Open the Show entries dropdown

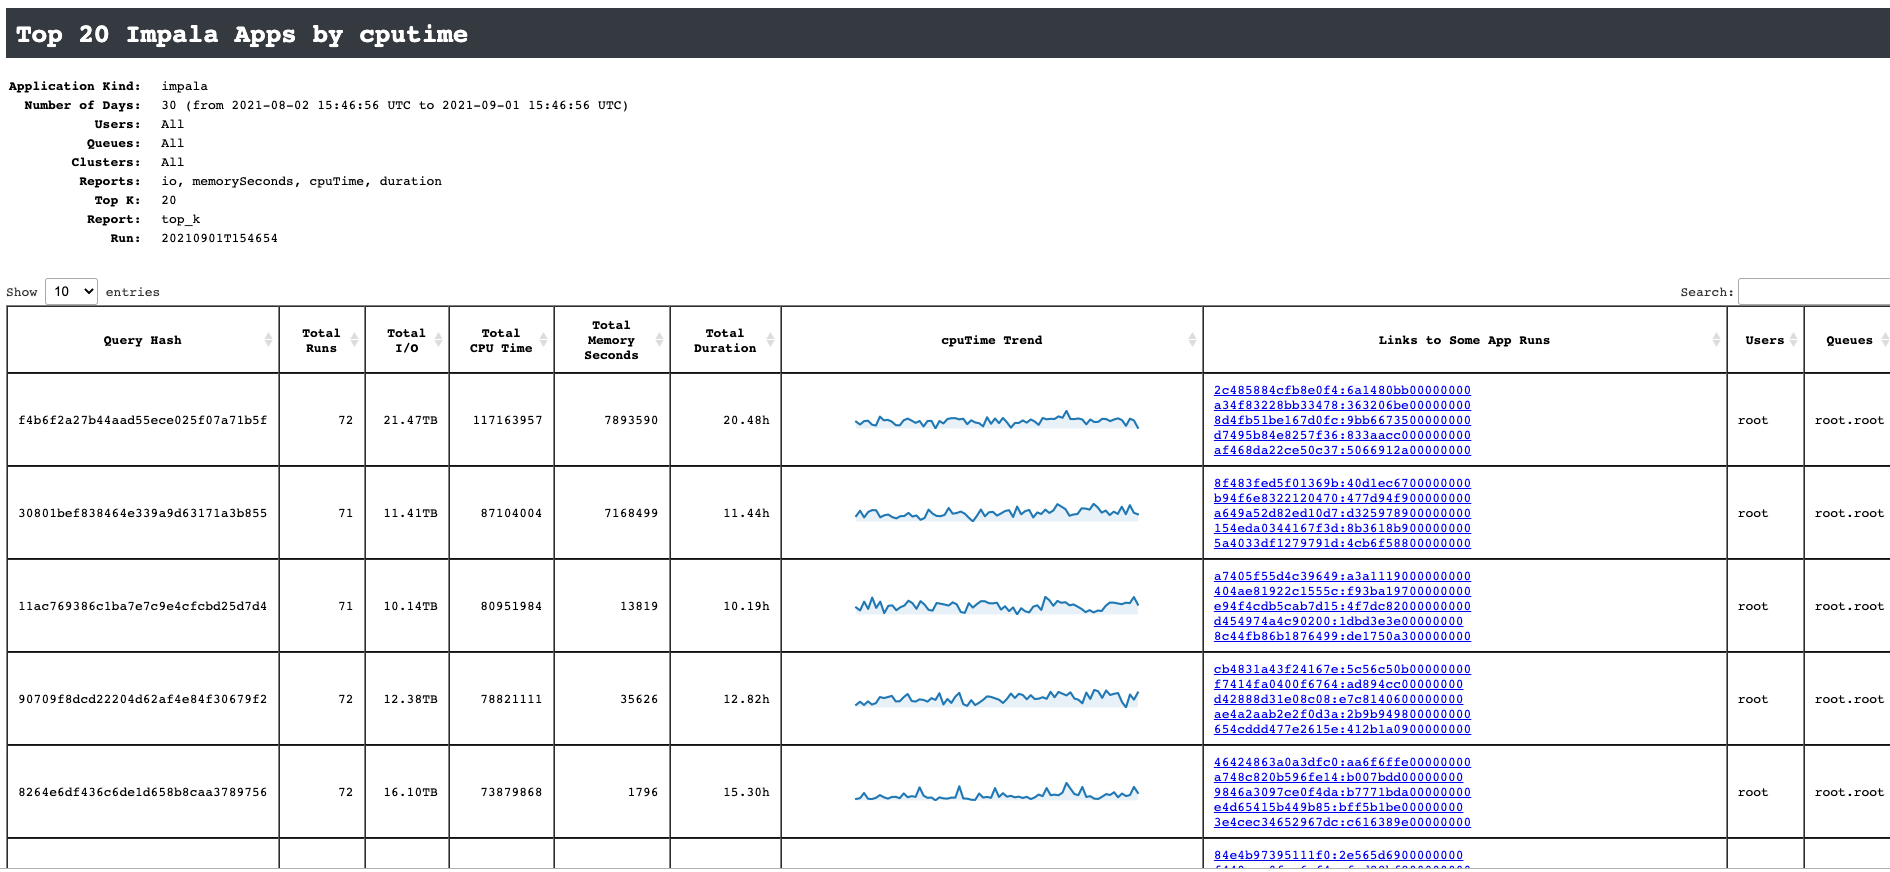coord(71,291)
